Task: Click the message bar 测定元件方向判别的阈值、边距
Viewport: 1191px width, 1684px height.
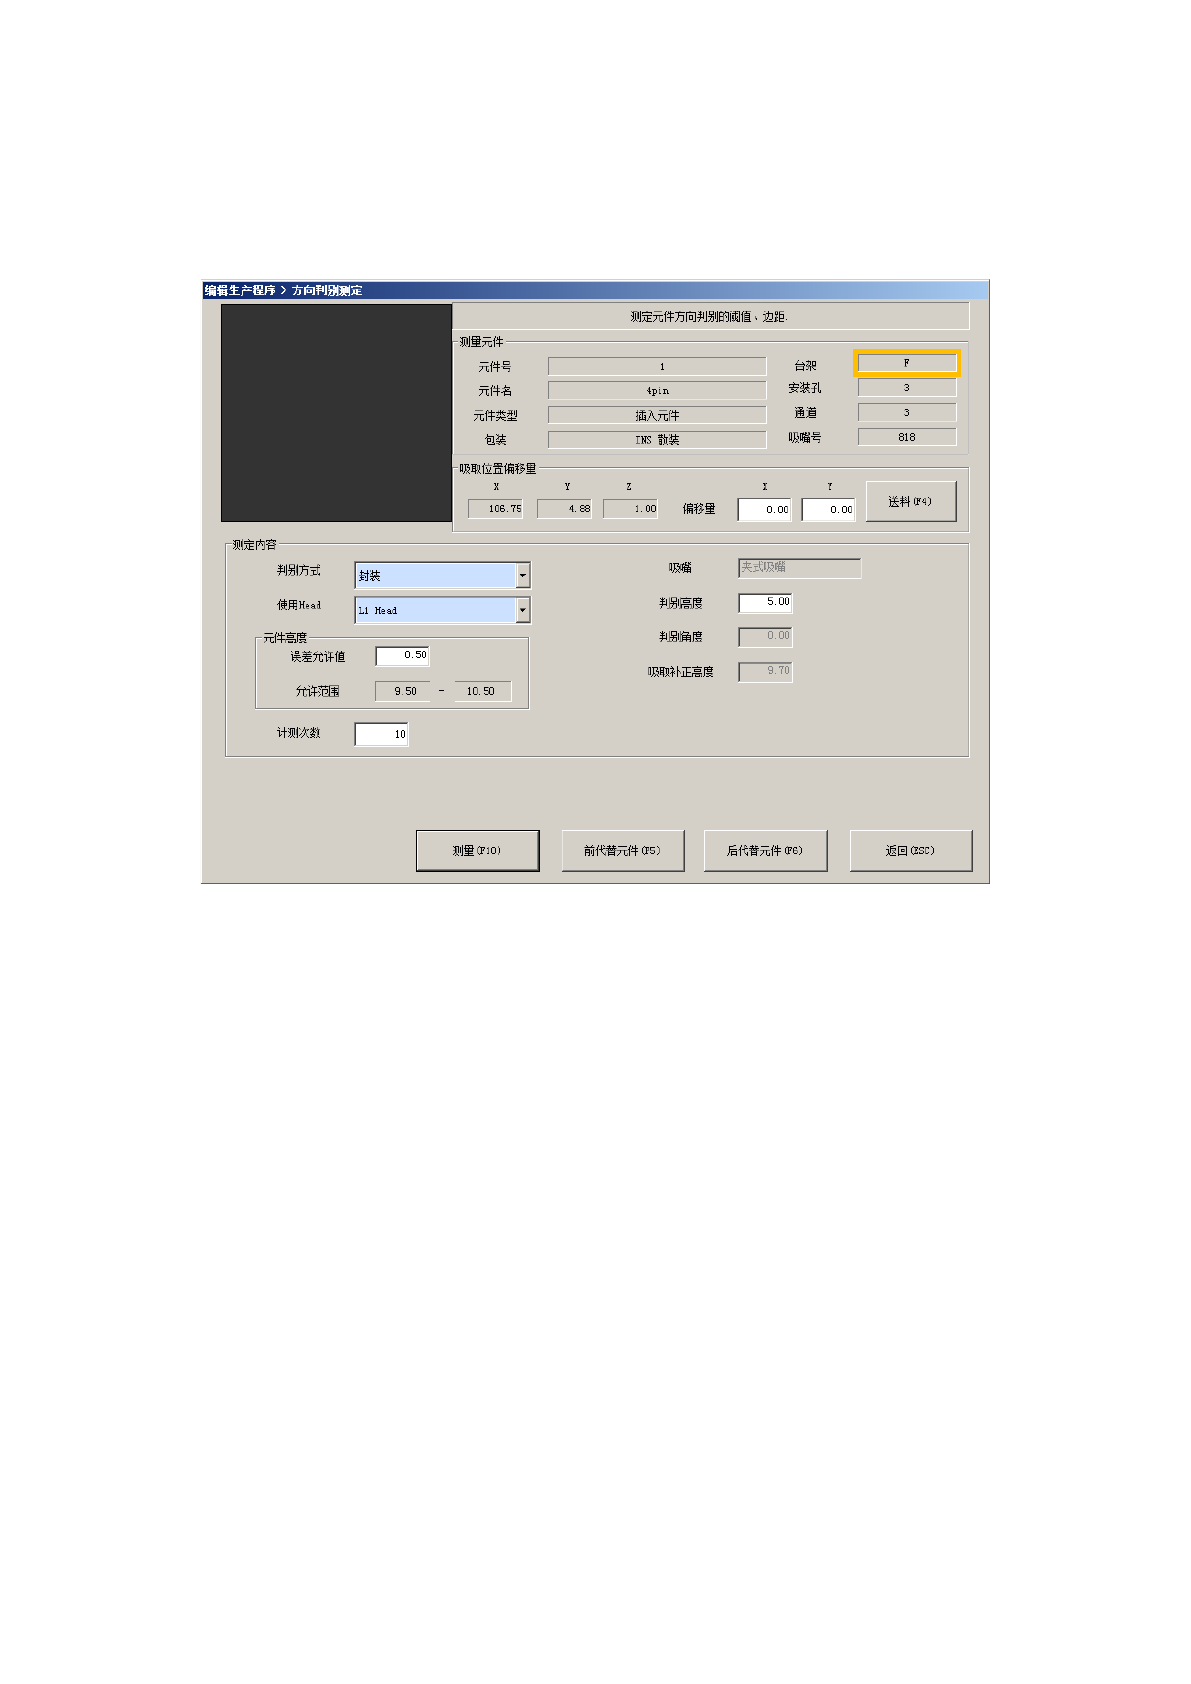Action: [710, 316]
